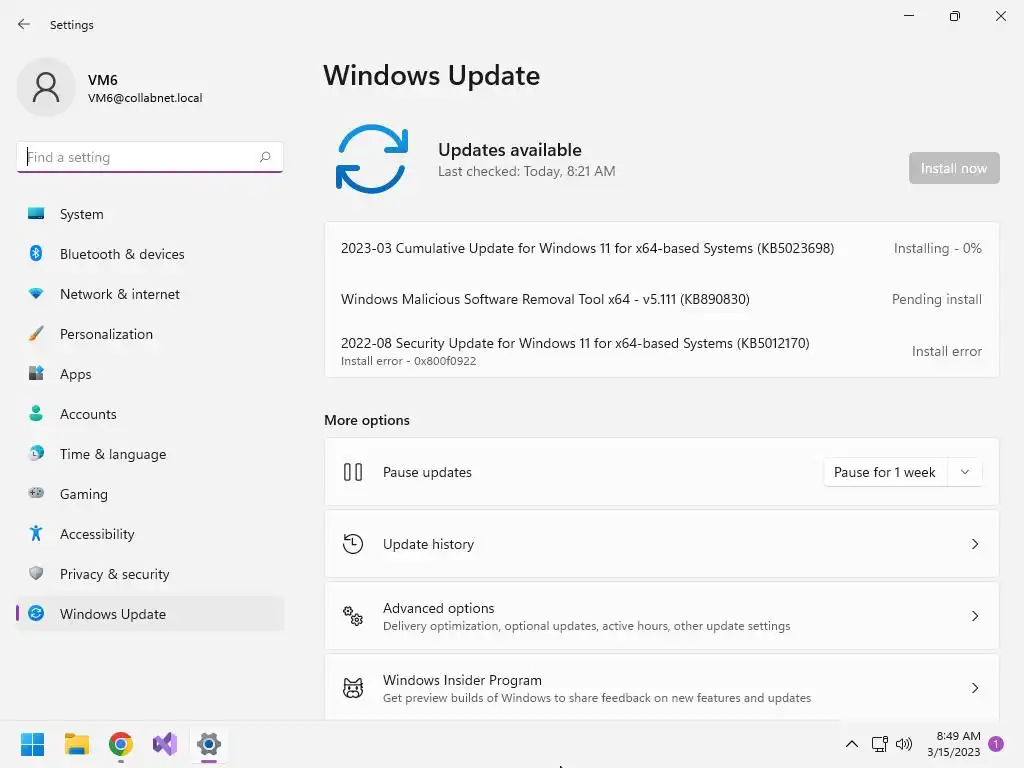
Task: Open Windows Insider Program via its chevron
Action: (x=974, y=688)
